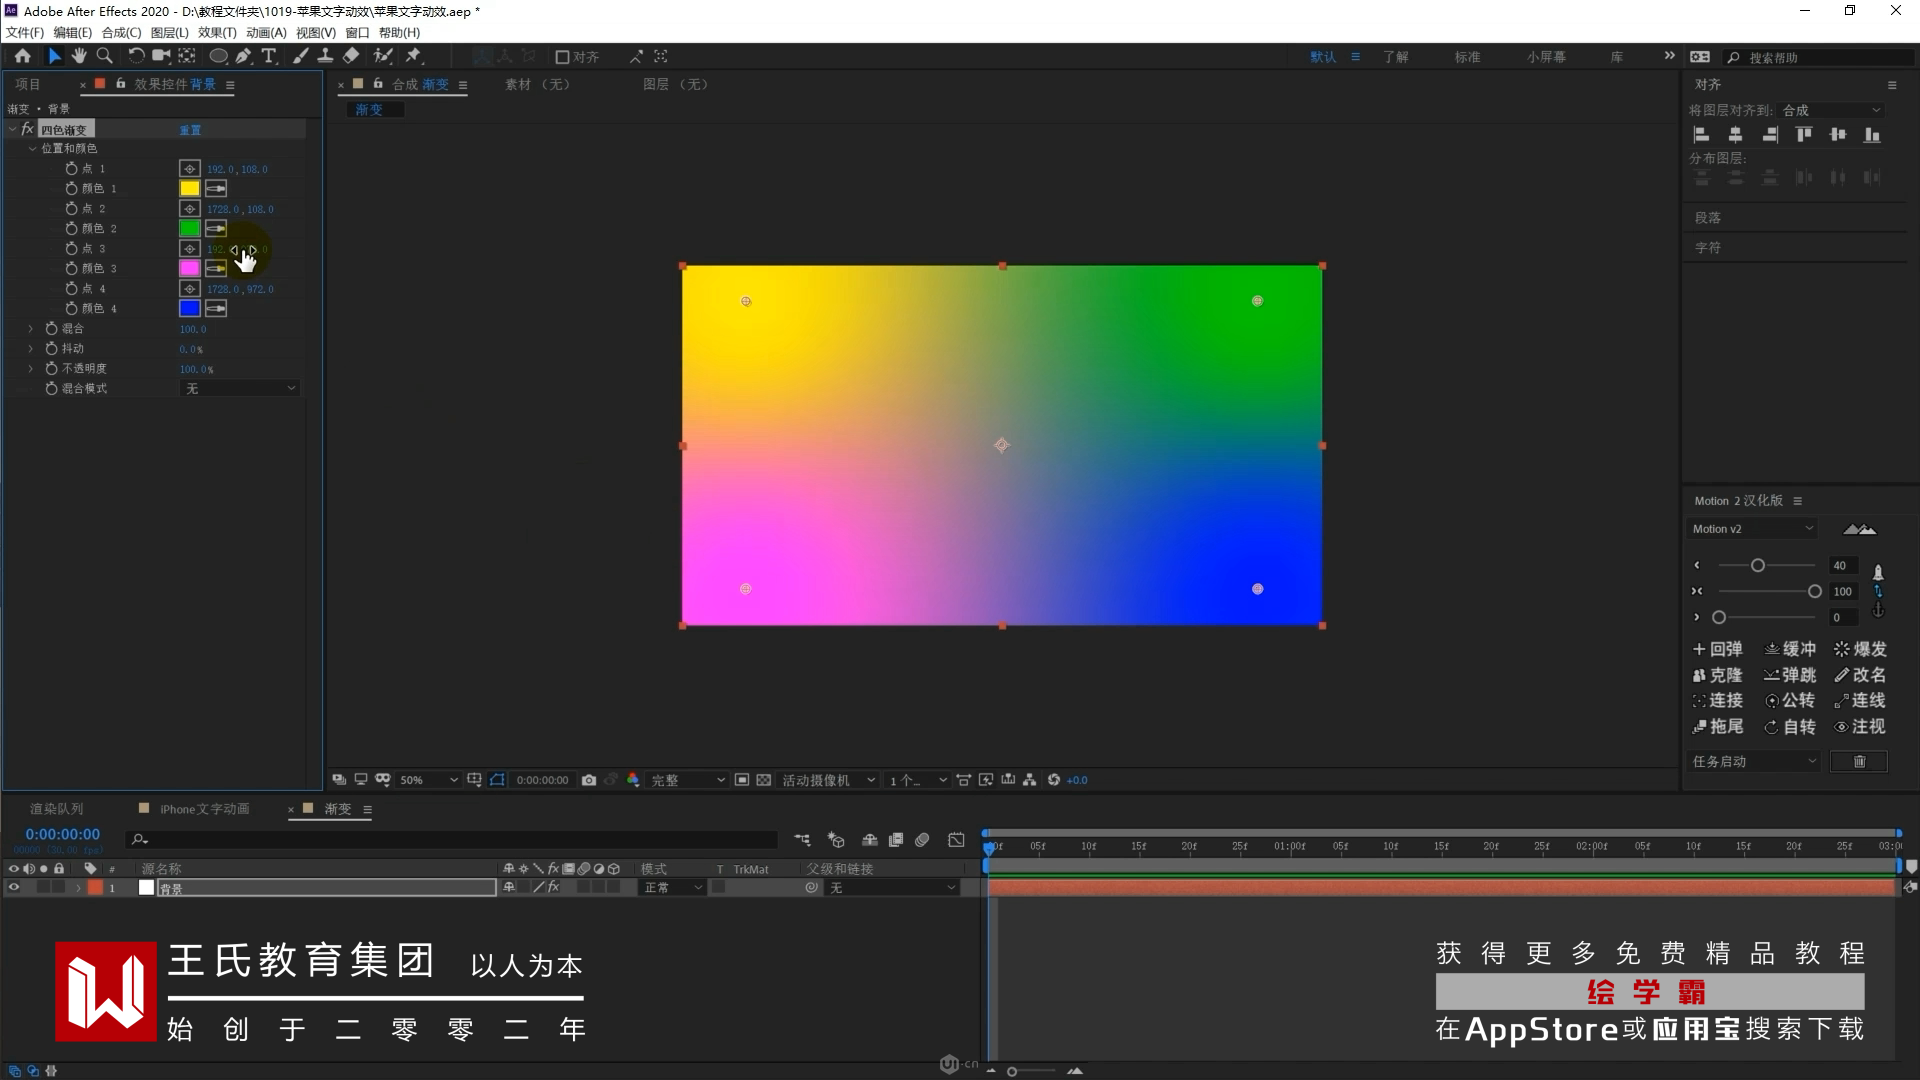
Task: Click the 回弹 button in Motion 2
Action: click(x=1717, y=649)
